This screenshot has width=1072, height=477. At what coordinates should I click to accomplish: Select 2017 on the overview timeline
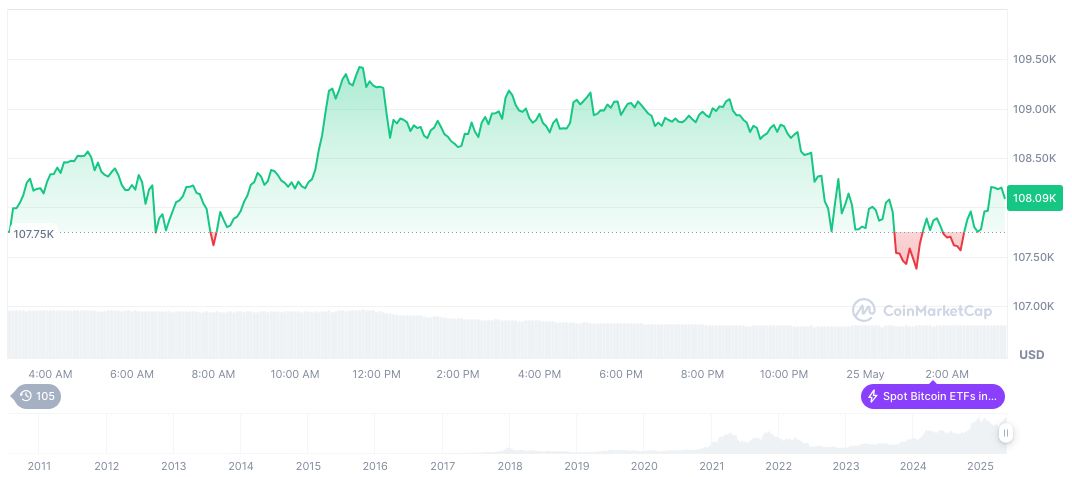(x=442, y=466)
